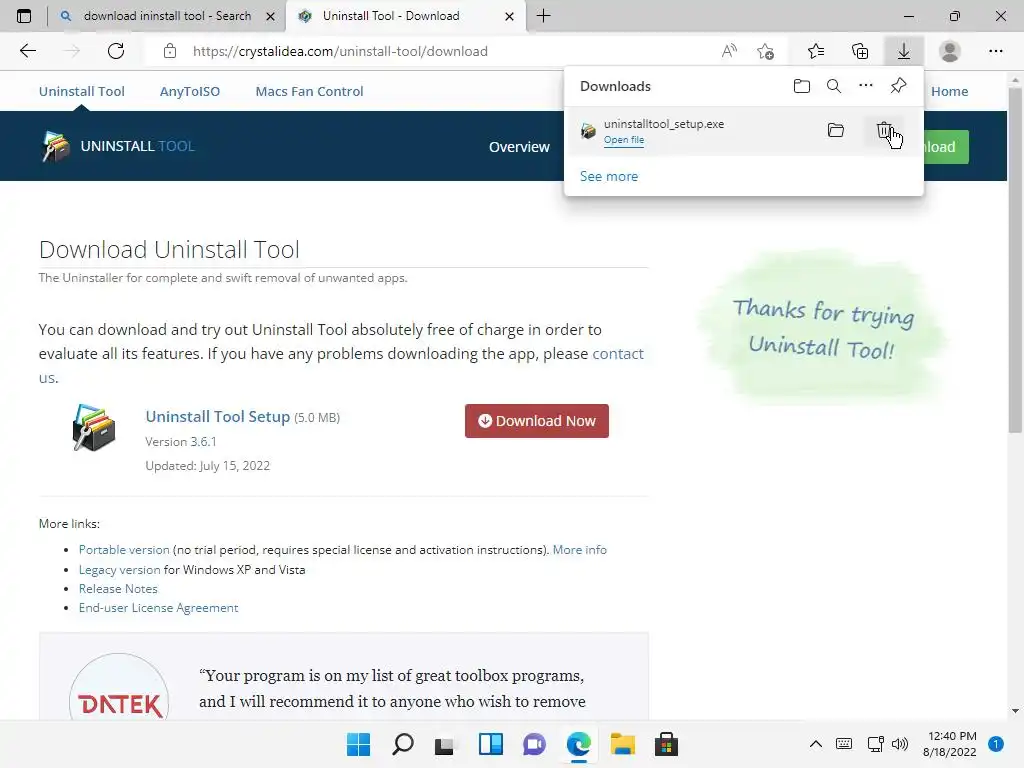
Task: Open the Uninstall Tool Setup link
Action: [217, 417]
